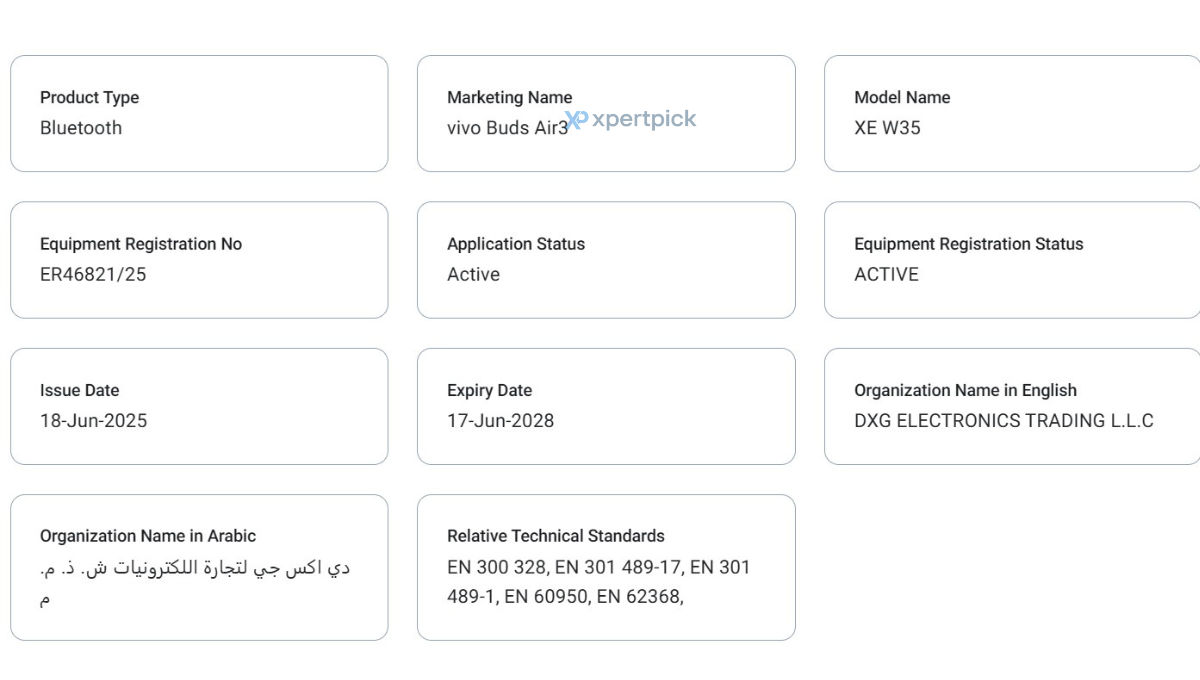Click the Marketing Name label
This screenshot has height=680, width=1200.
pos(509,97)
